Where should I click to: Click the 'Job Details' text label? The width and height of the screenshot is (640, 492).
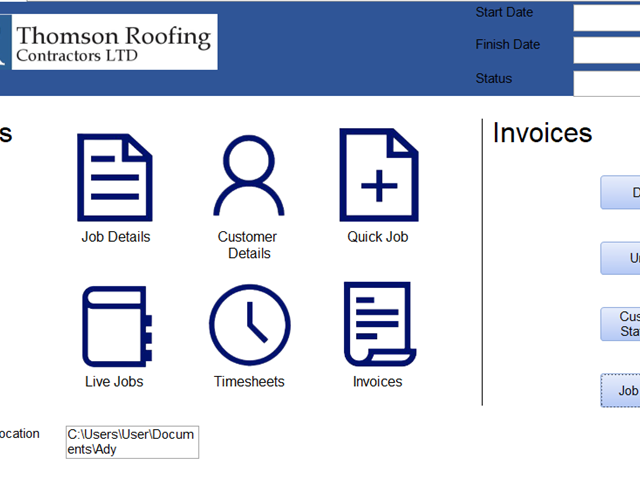click(x=116, y=237)
